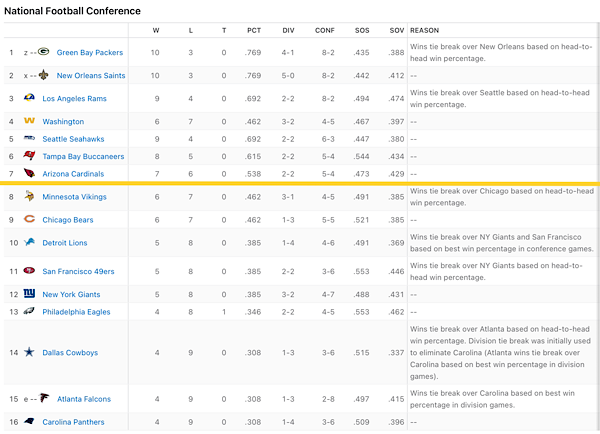
Task: Click the Minnesota Vikings logo
Action: click(x=29, y=196)
